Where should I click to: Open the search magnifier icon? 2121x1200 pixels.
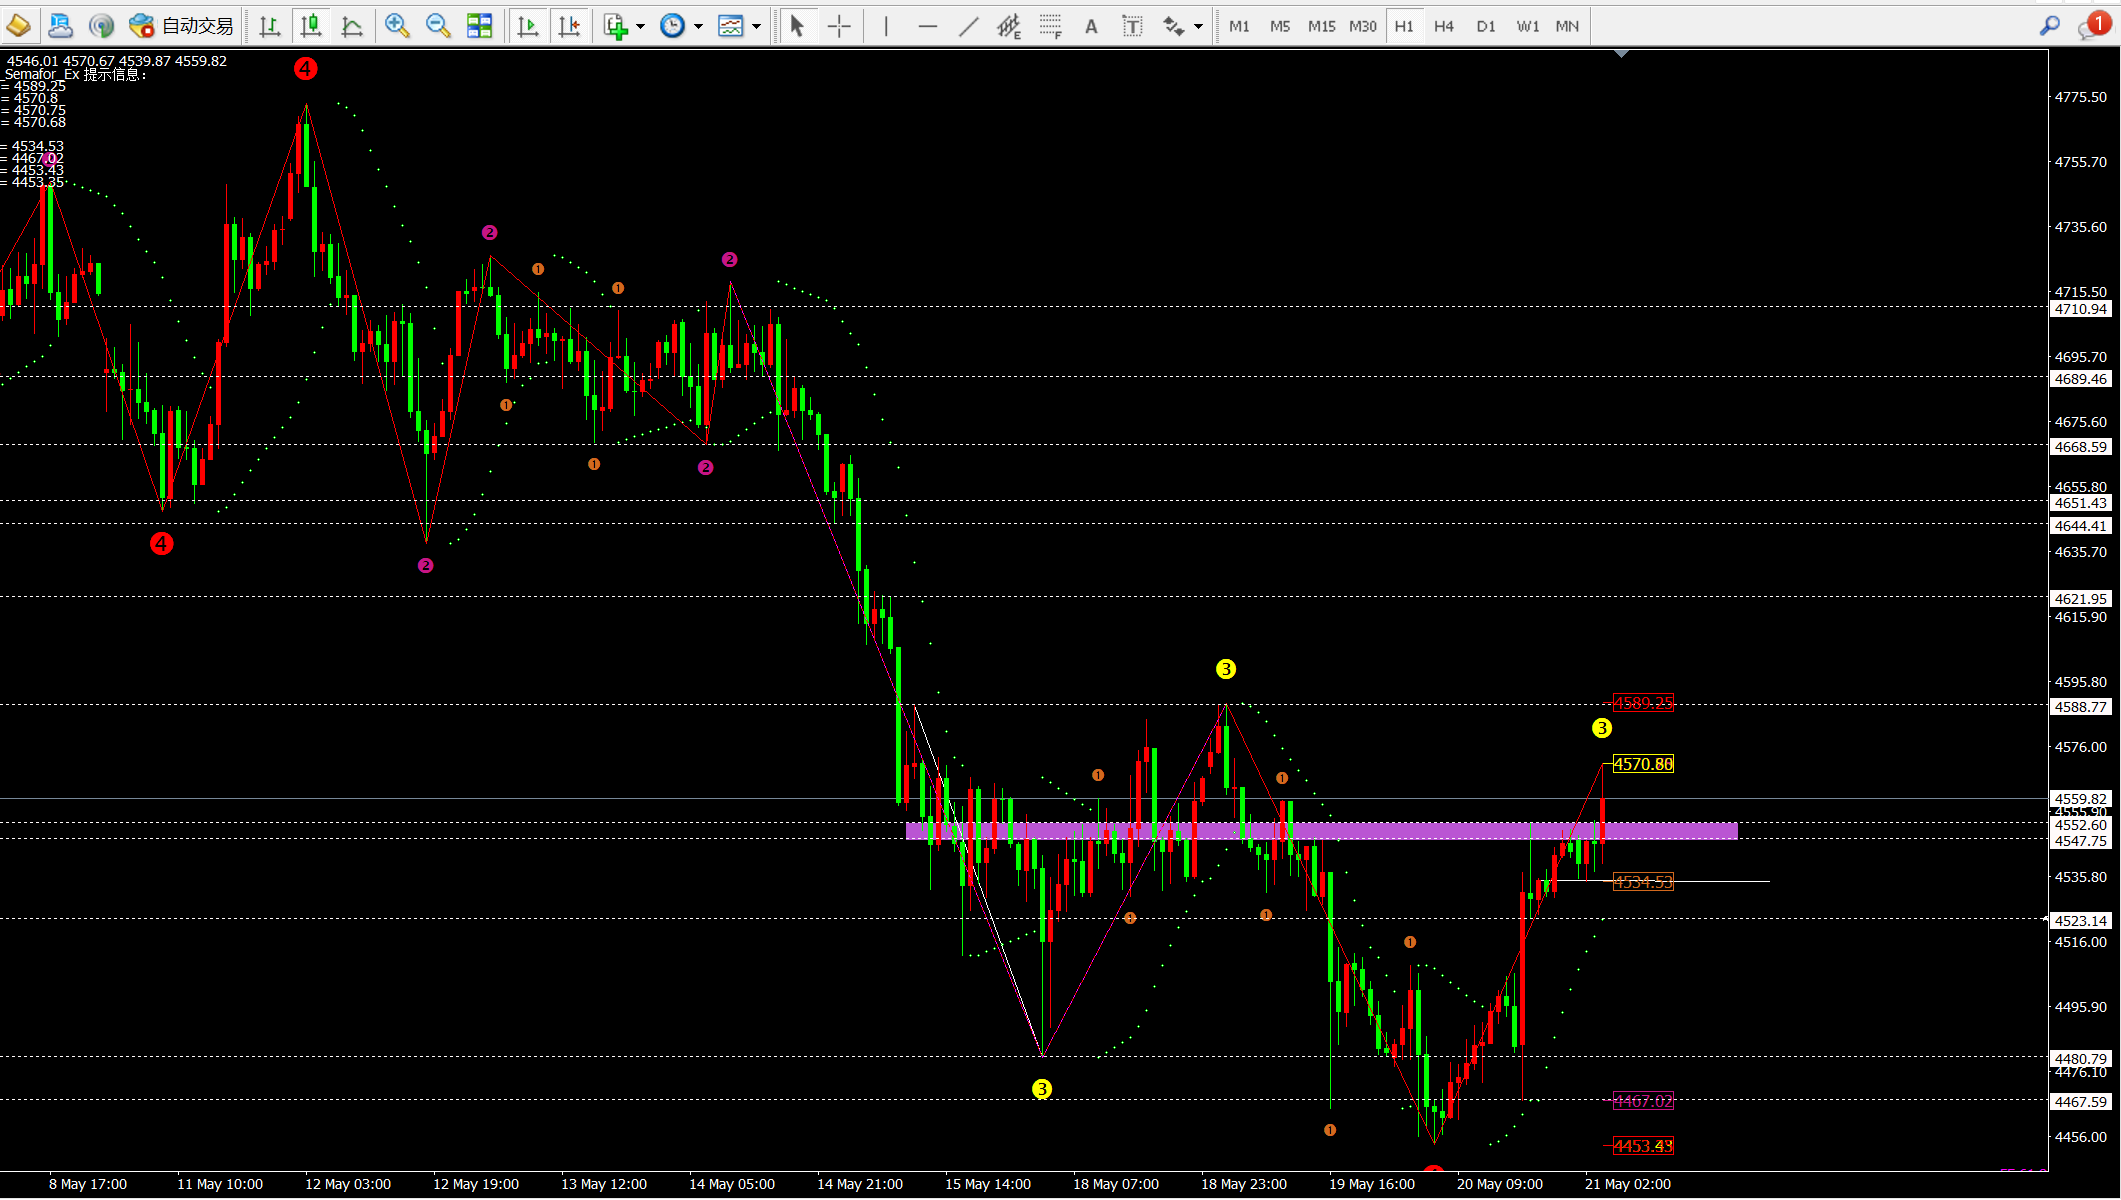pyautogui.click(x=2050, y=26)
